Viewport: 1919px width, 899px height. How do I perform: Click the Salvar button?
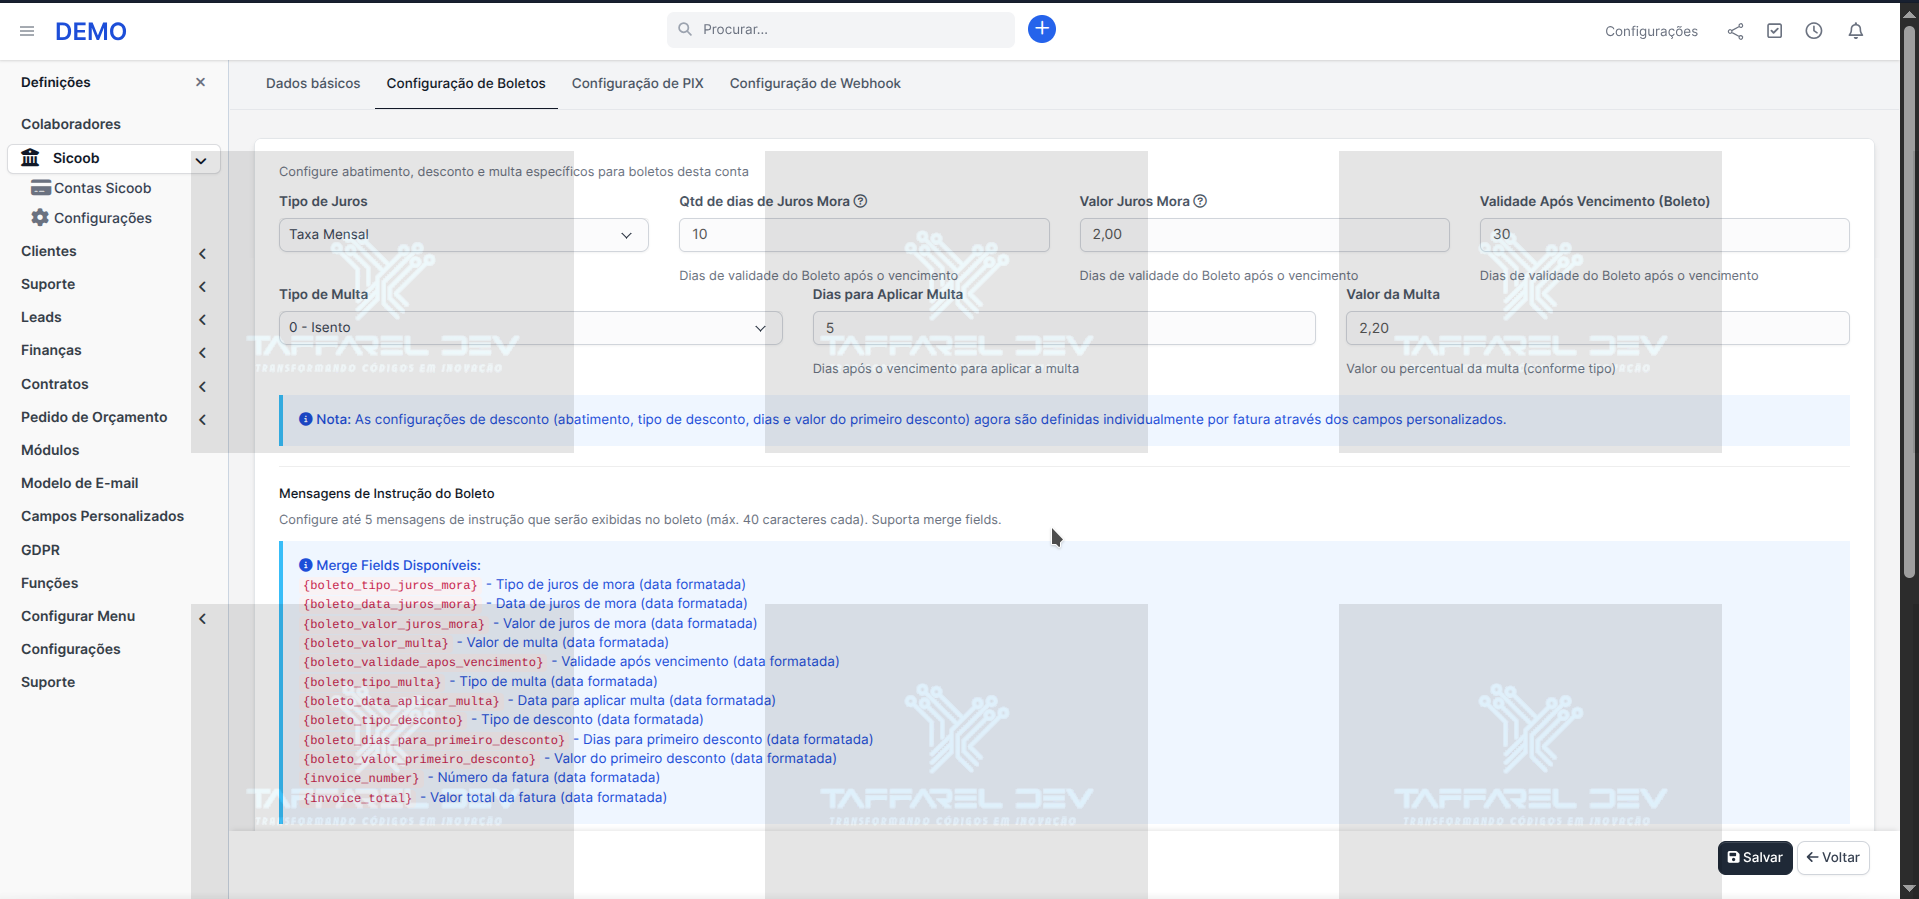coord(1755,858)
